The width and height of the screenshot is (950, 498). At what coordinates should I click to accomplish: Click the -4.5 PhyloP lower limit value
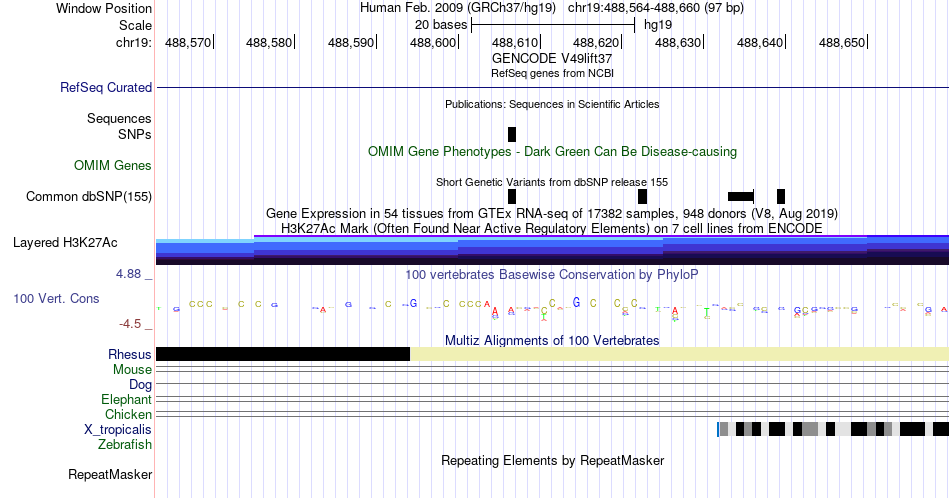[x=130, y=324]
